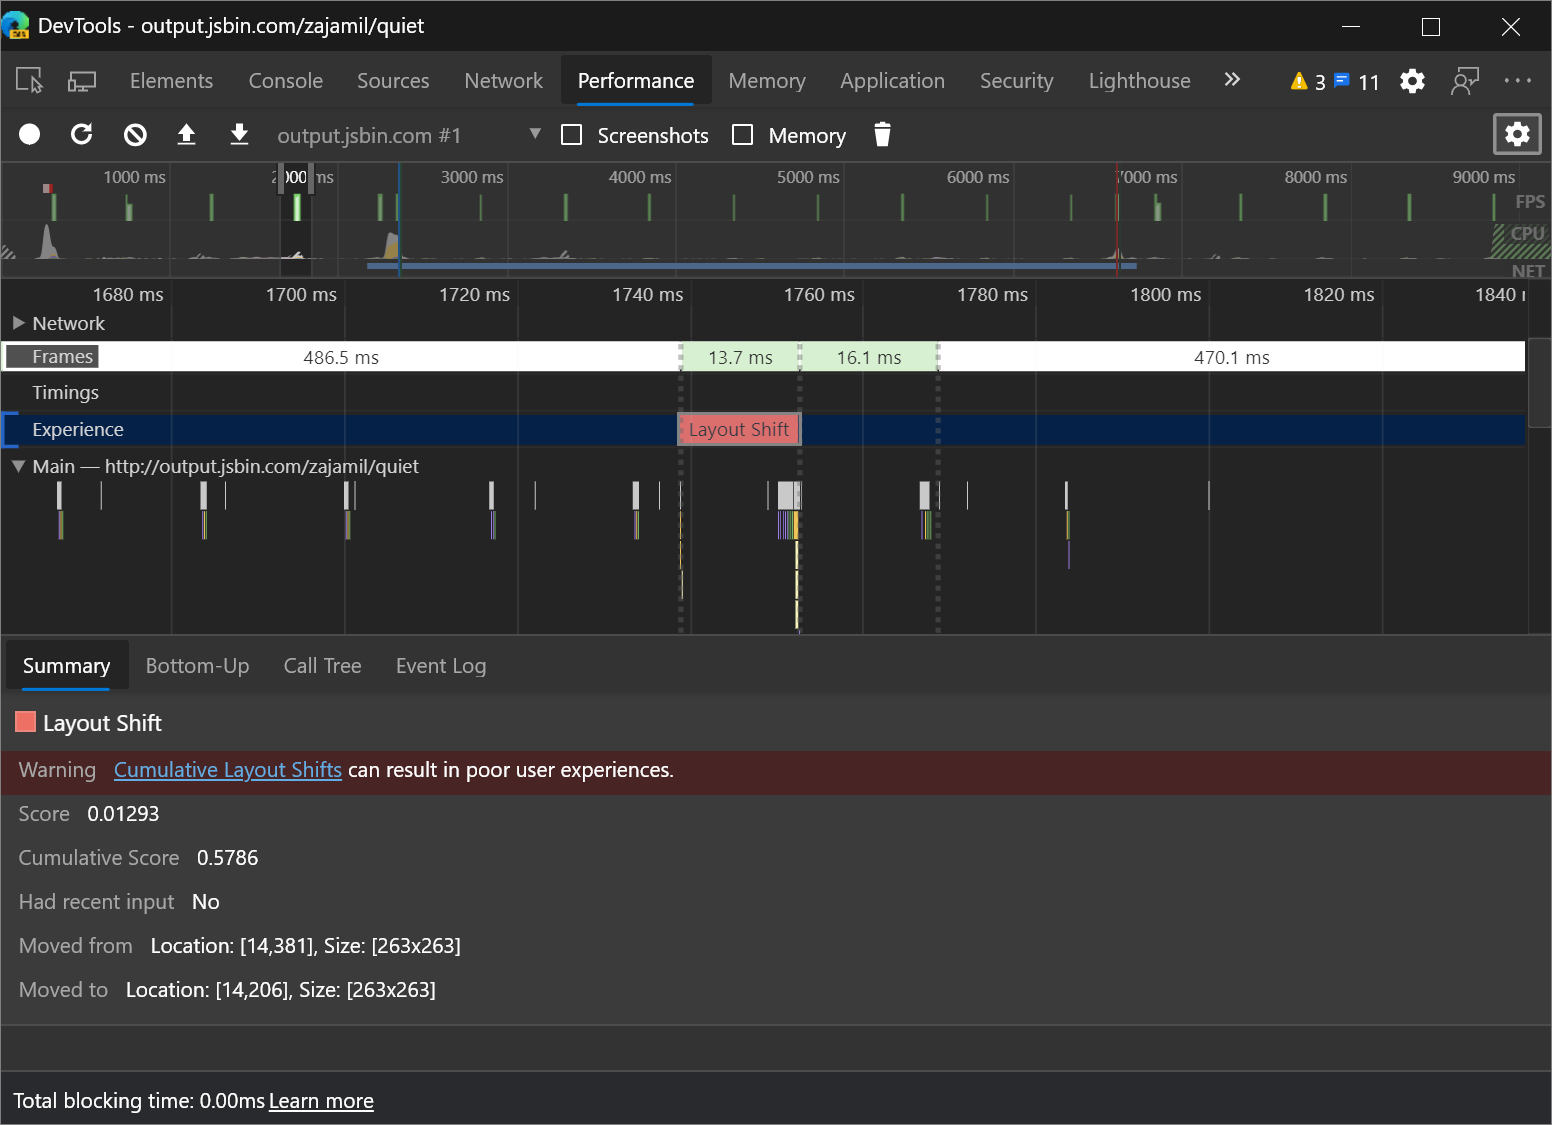
Task: Expand the Network track
Action: pyautogui.click(x=18, y=323)
